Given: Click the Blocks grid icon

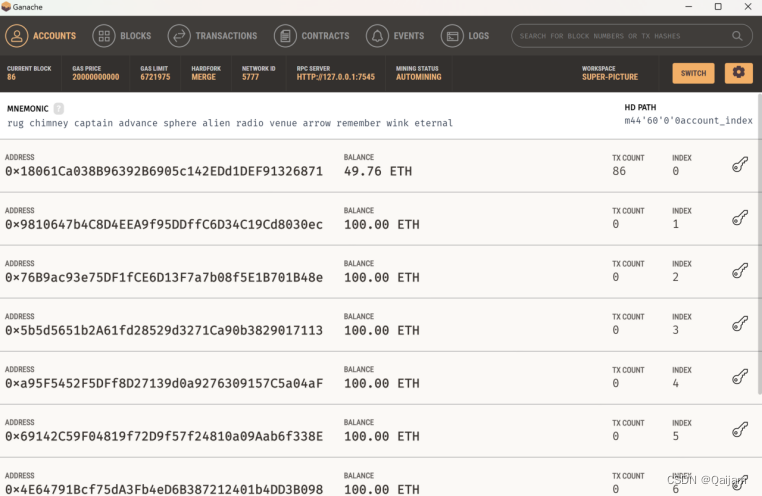Looking at the screenshot, I should click(104, 36).
